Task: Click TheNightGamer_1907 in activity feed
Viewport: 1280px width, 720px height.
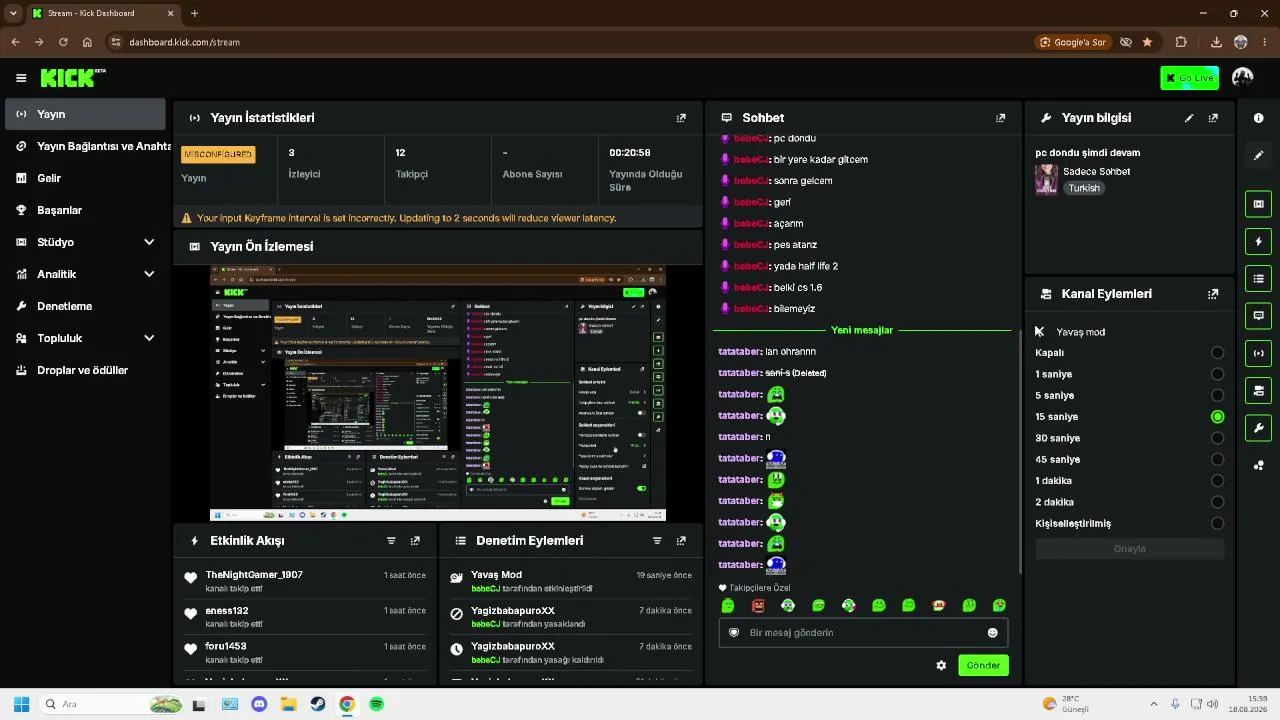Action: click(254, 575)
